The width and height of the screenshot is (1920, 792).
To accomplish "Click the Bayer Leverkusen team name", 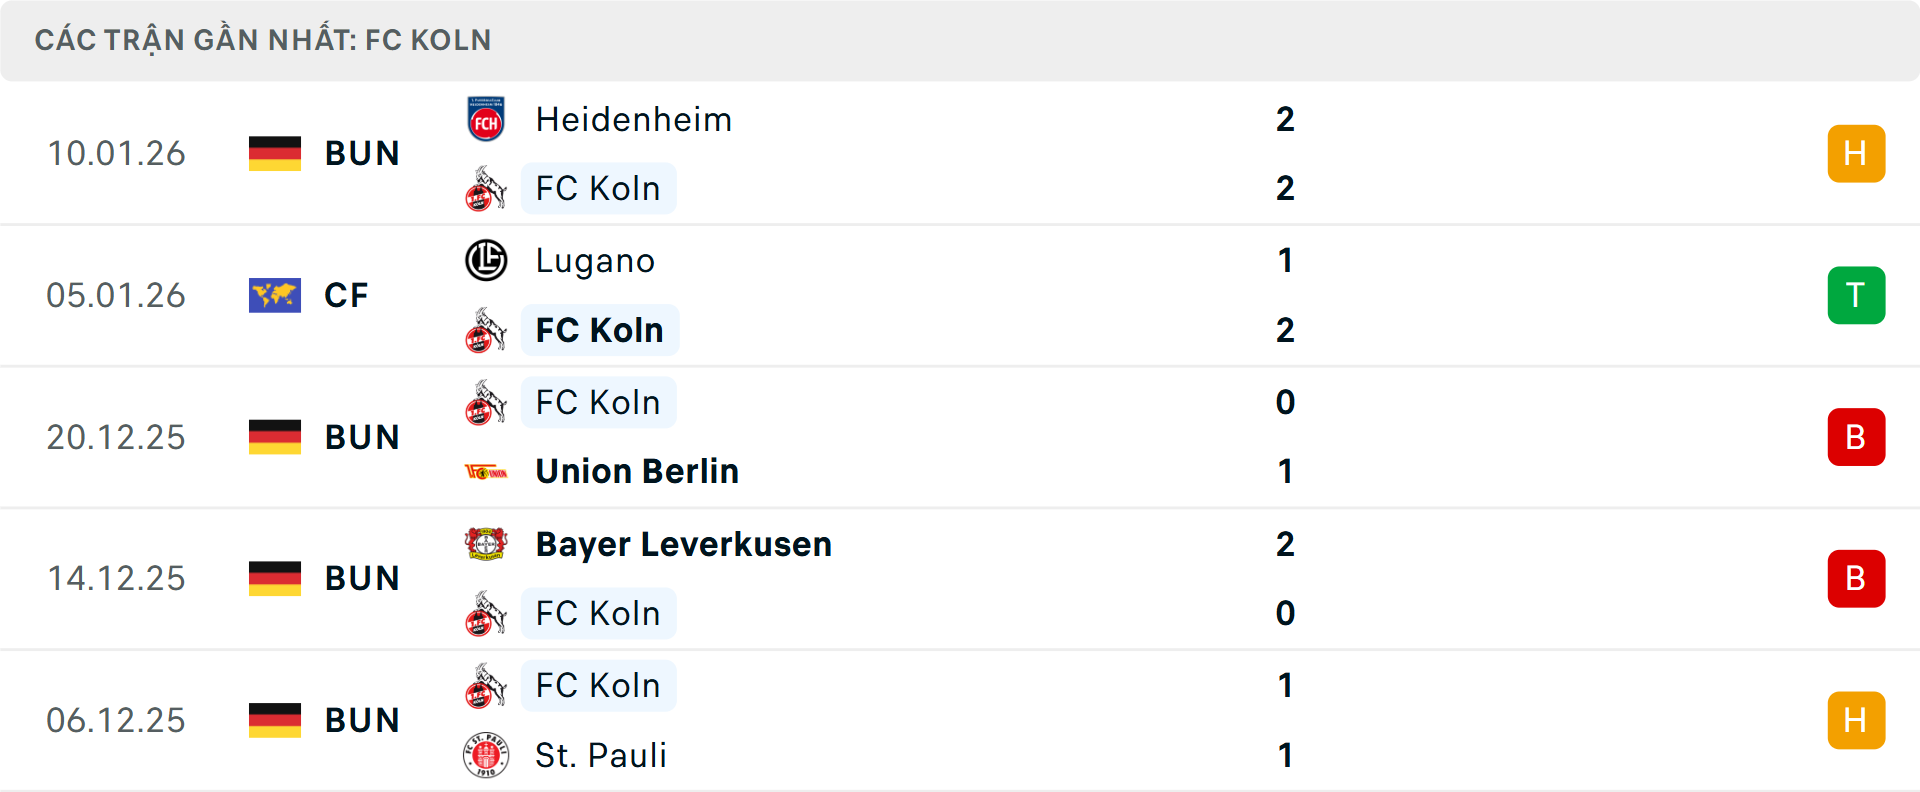I will coord(683,545).
